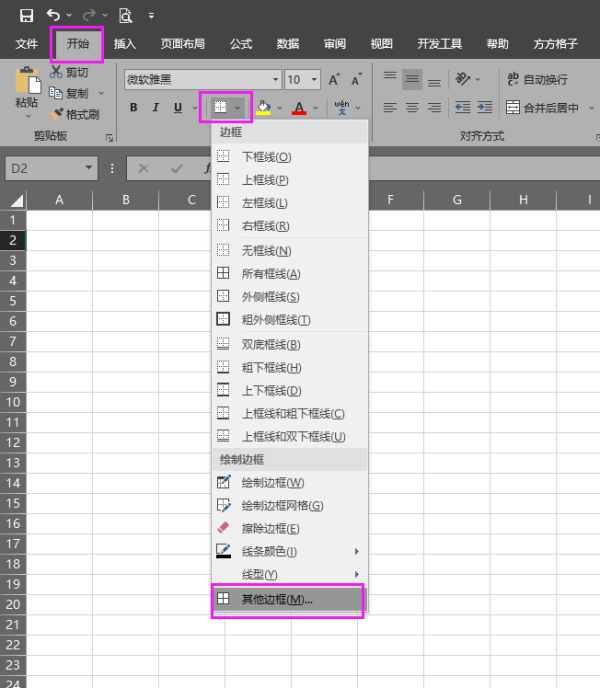Copy selection with 复制

(x=69, y=93)
